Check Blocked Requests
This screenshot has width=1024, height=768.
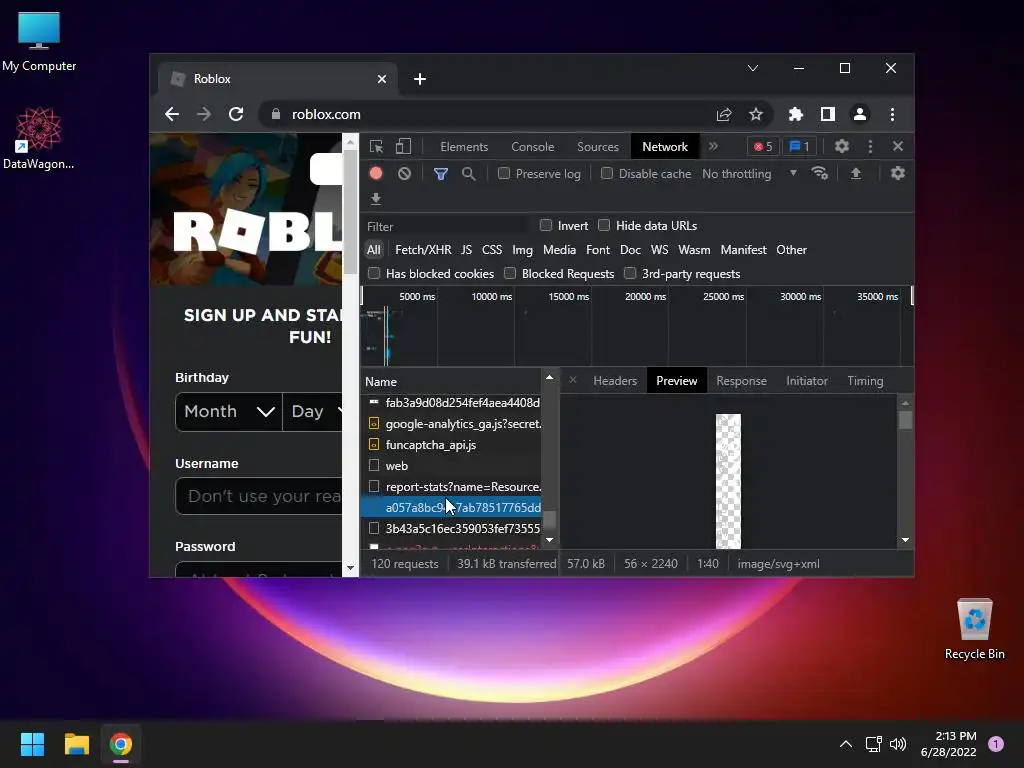click(x=510, y=273)
